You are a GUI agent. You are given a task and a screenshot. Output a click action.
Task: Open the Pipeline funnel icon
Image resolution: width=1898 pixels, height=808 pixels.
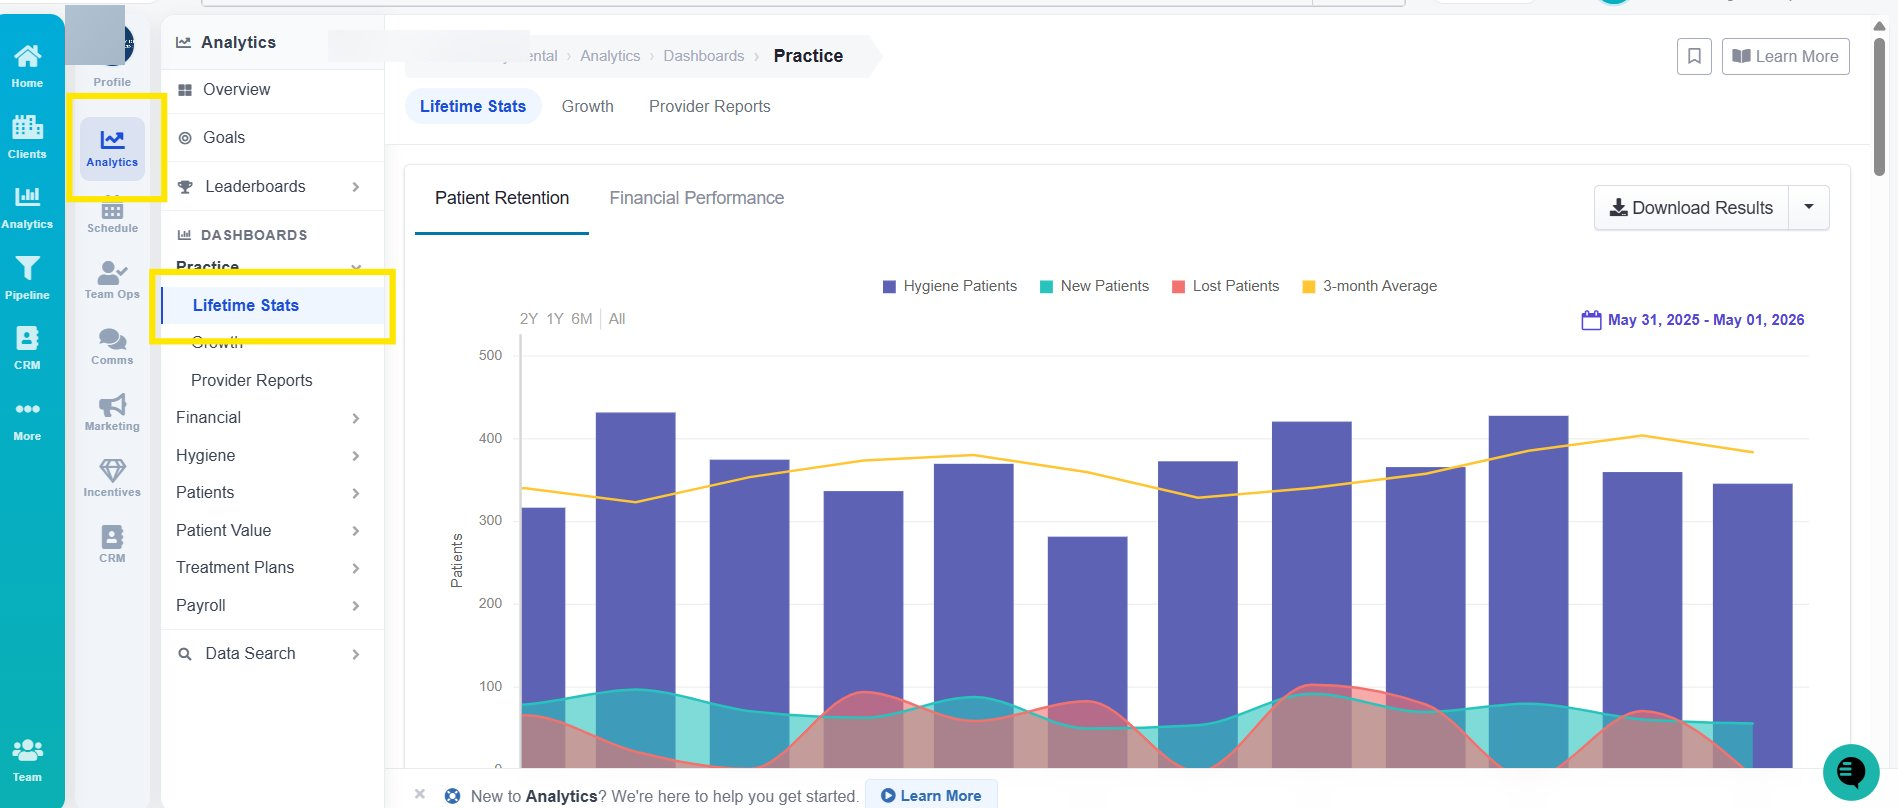[27, 268]
